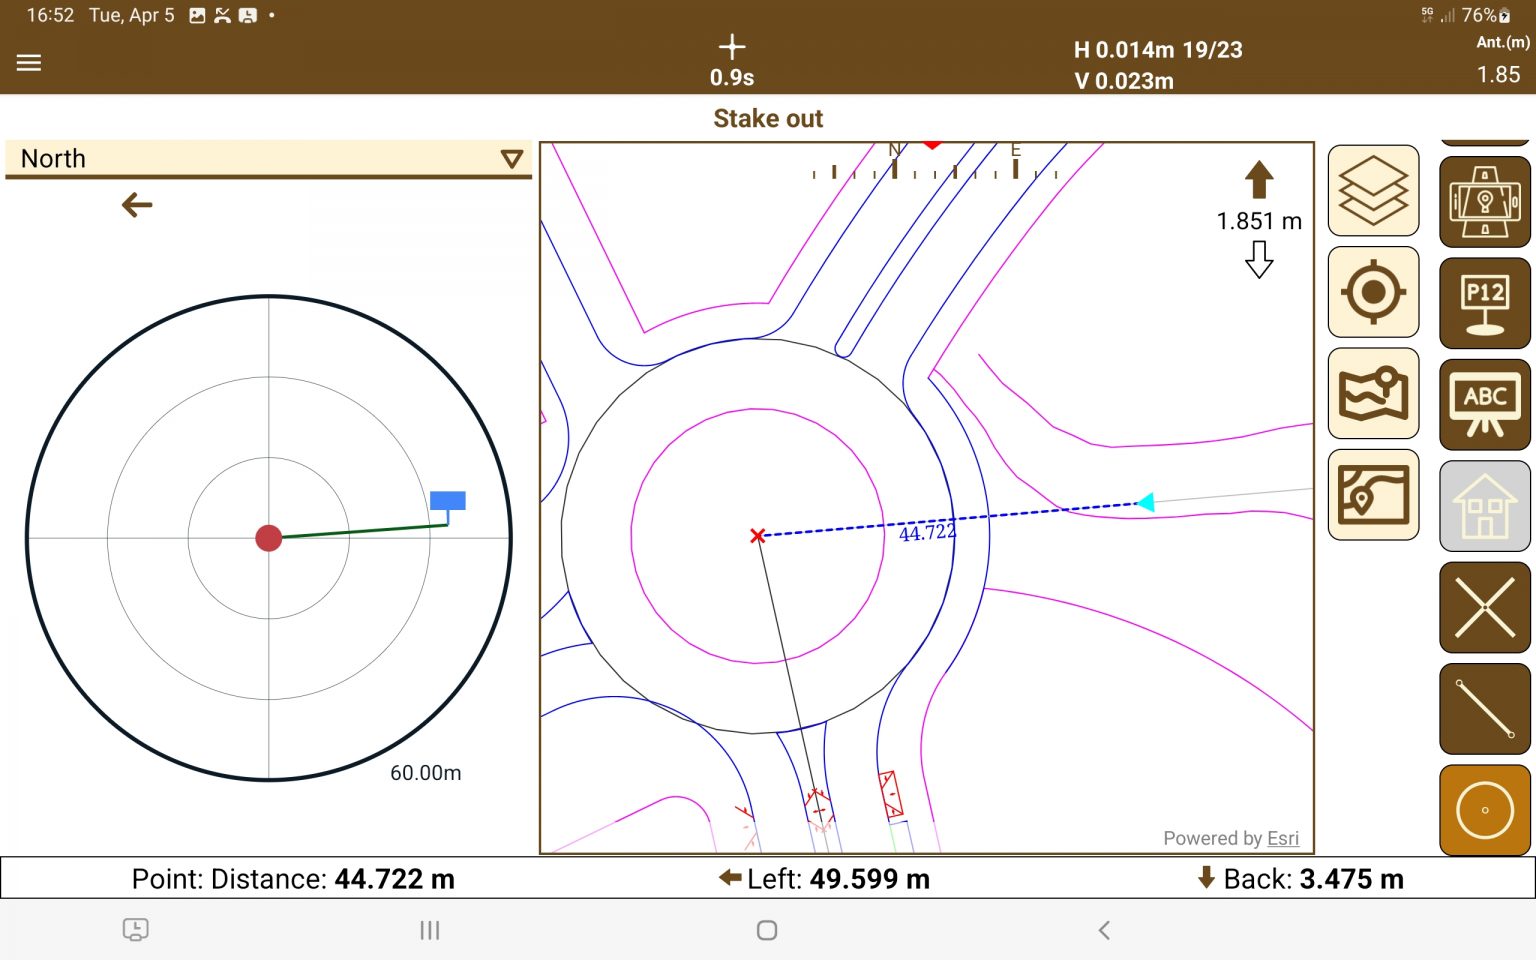Tap the folded map with pin icon

1373,394
